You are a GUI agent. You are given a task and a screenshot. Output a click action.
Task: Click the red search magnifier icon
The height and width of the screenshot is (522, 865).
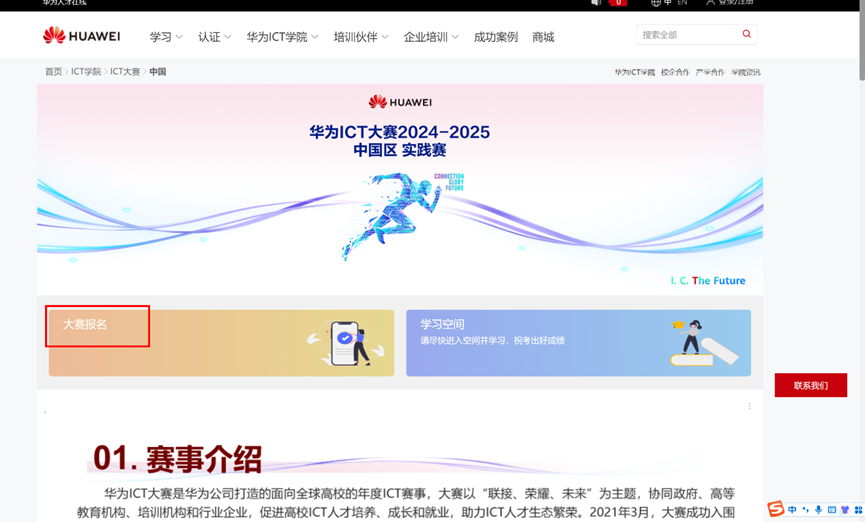pos(746,35)
